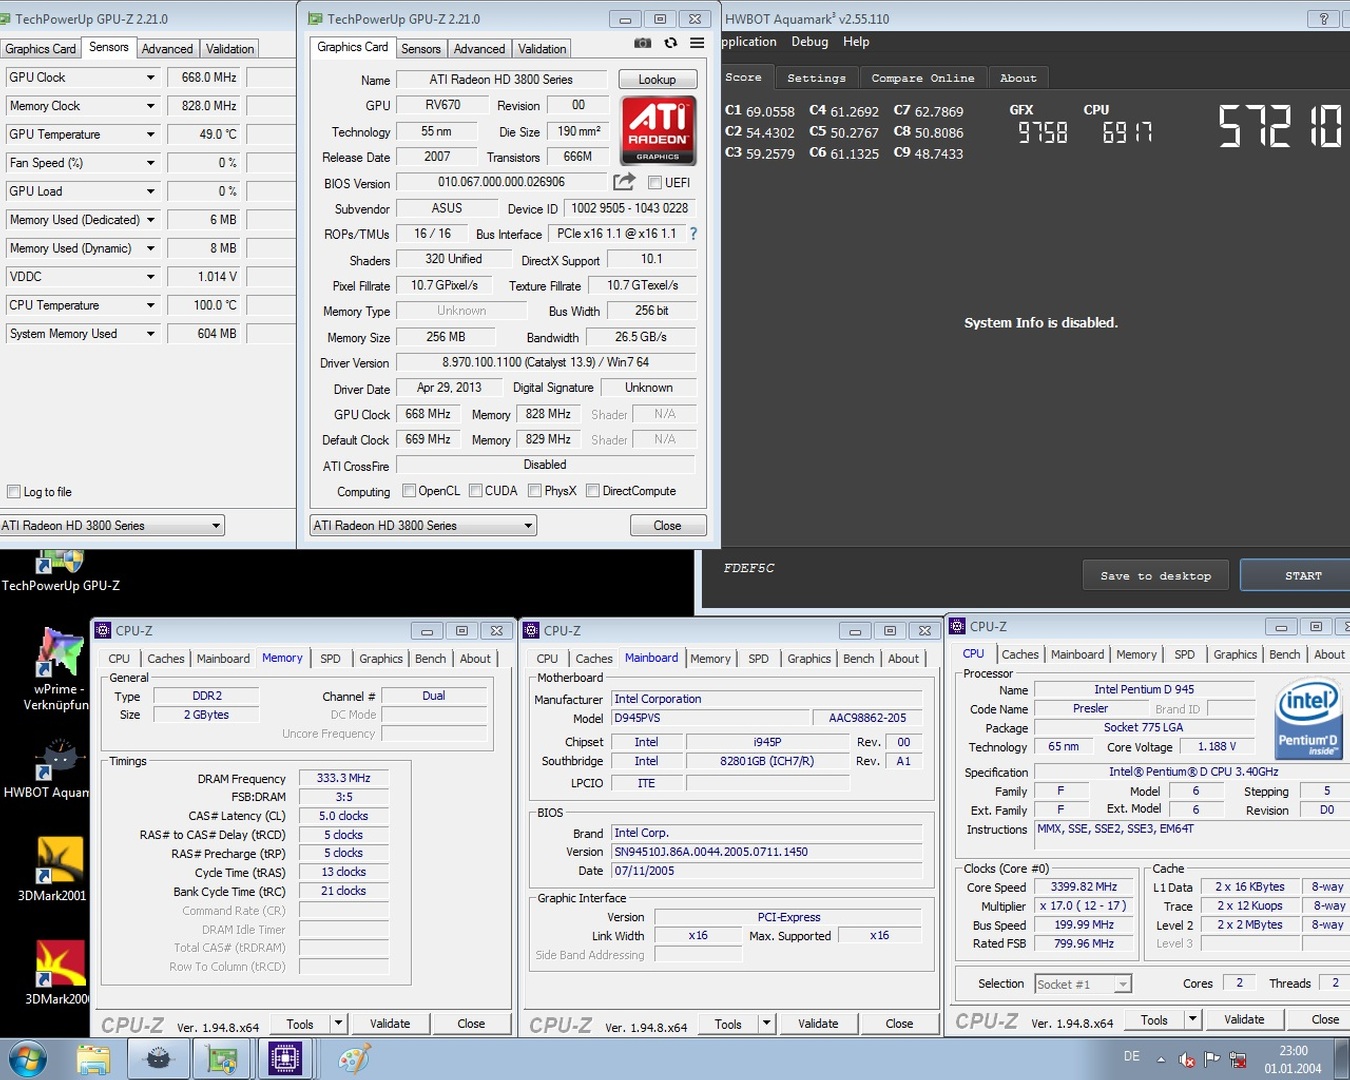
Task: Switch to Advanced tab in GPU-Z Graphics Card window
Action: tap(479, 48)
